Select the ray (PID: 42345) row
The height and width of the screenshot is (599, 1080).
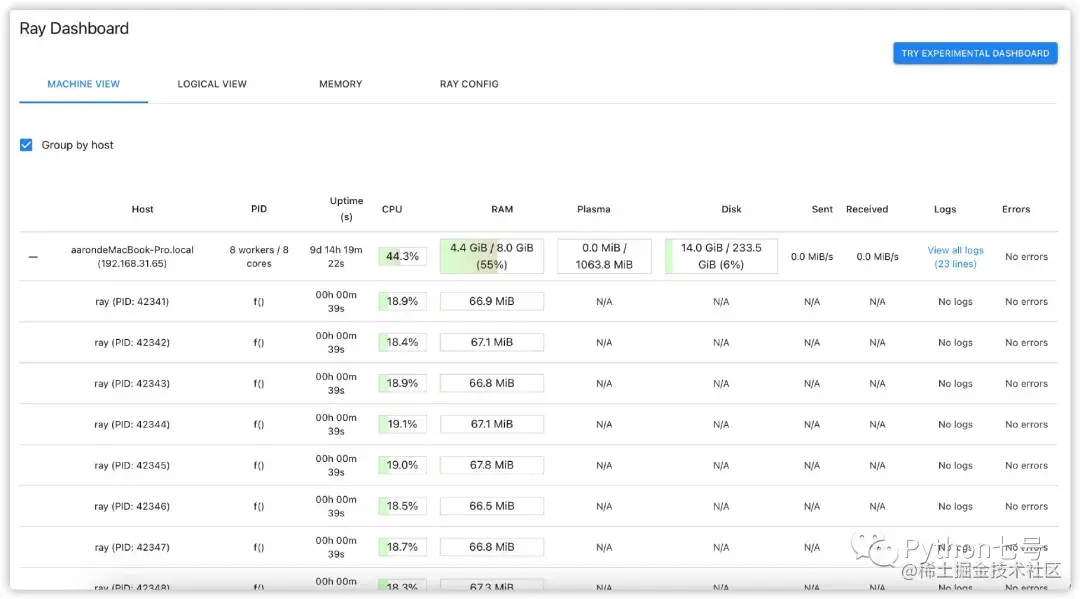pyautogui.click(x=539, y=465)
